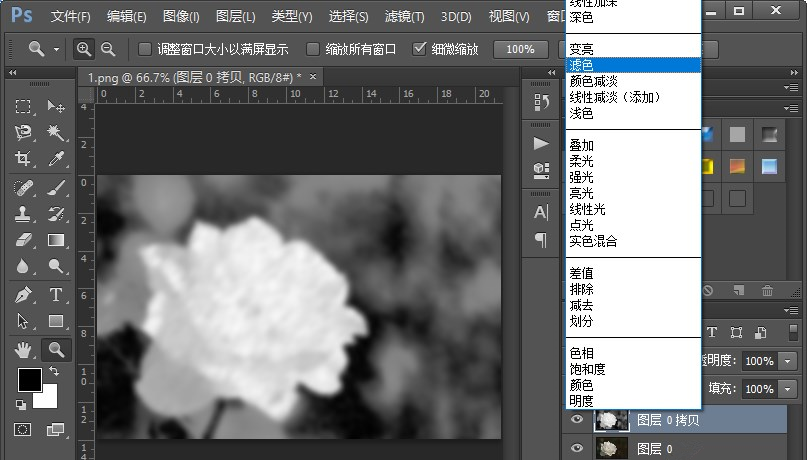Select the Hand tool
The image size is (807, 460).
tap(23, 350)
